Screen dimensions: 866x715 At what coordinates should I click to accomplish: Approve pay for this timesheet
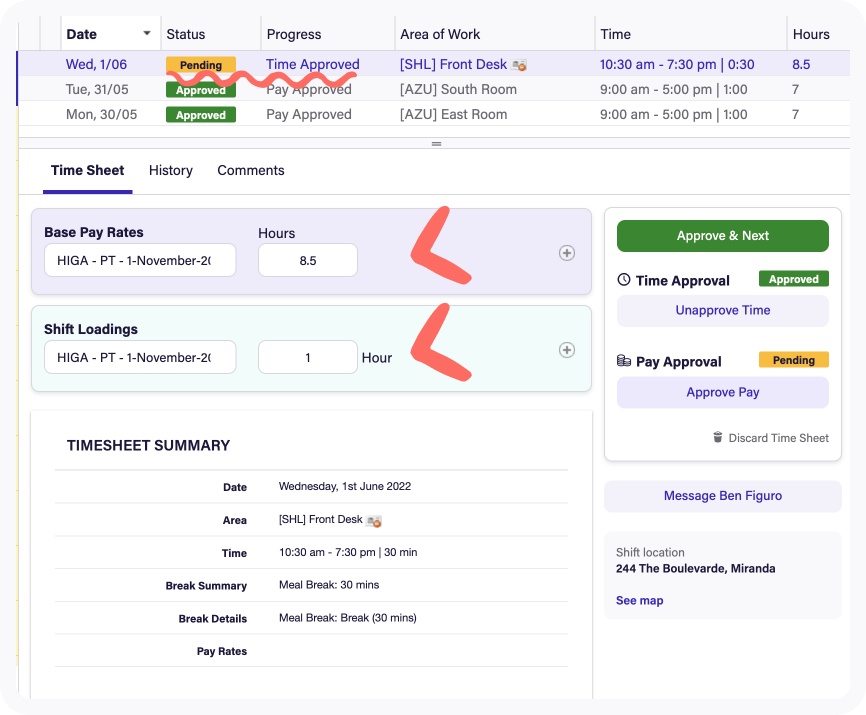click(x=722, y=392)
